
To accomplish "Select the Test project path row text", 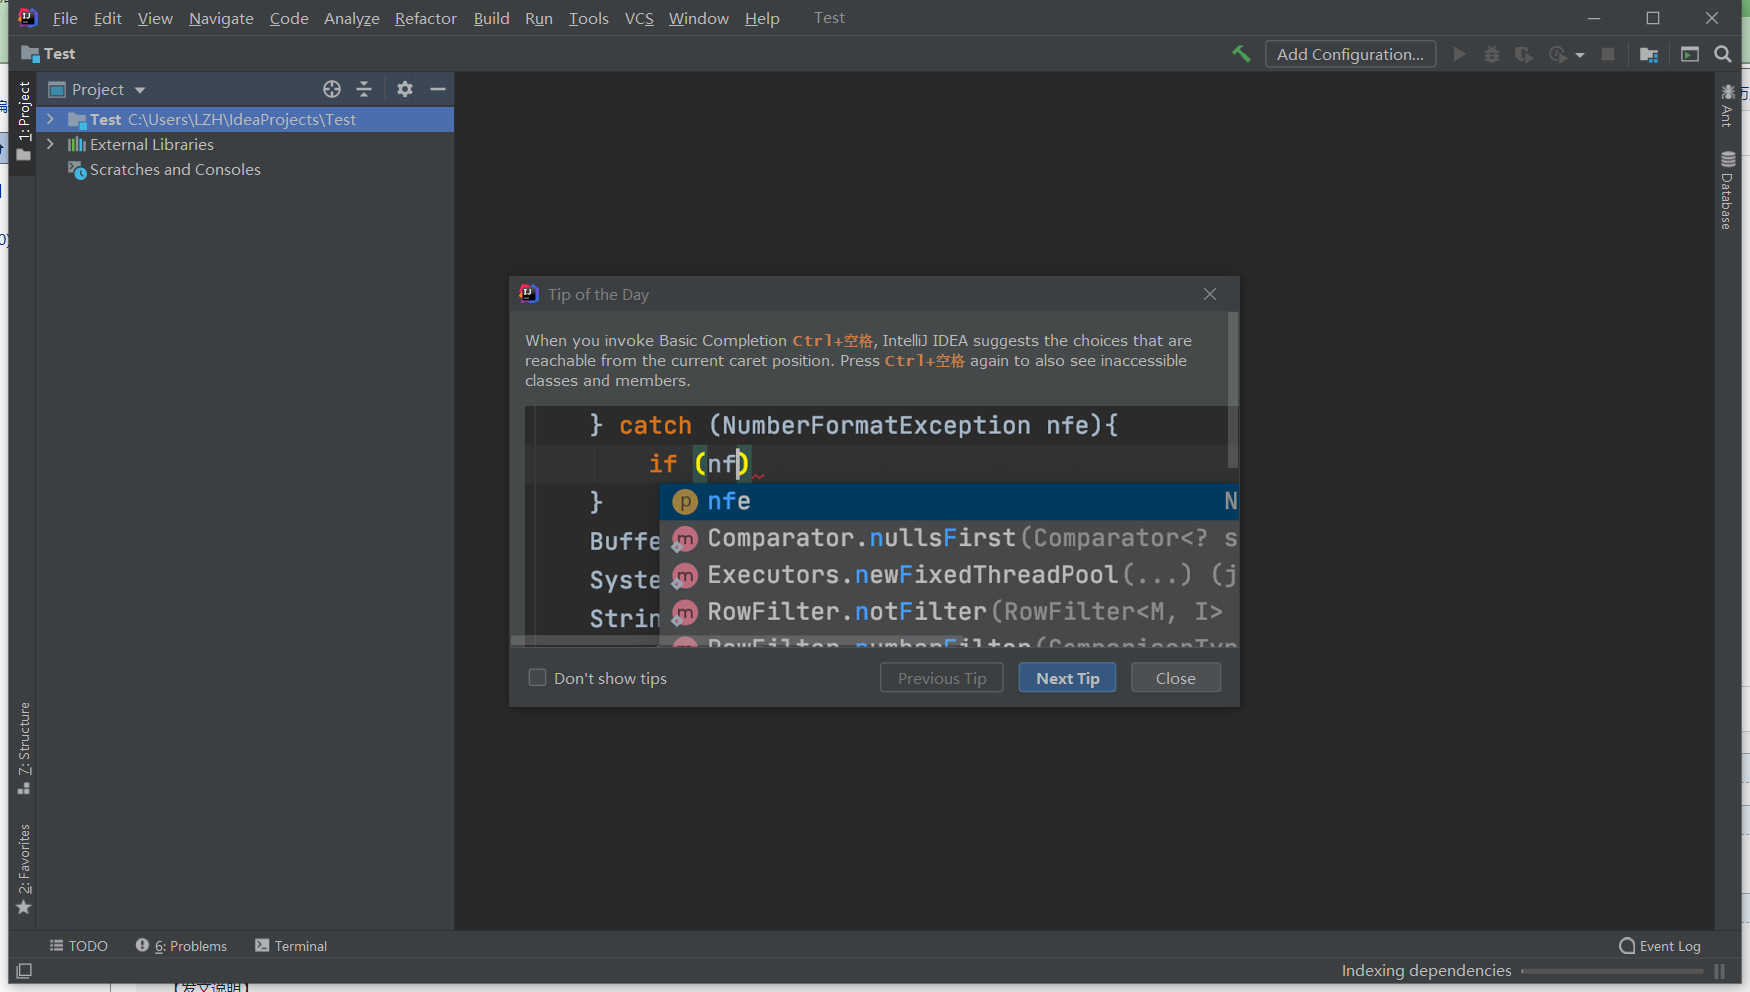I will [x=242, y=120].
